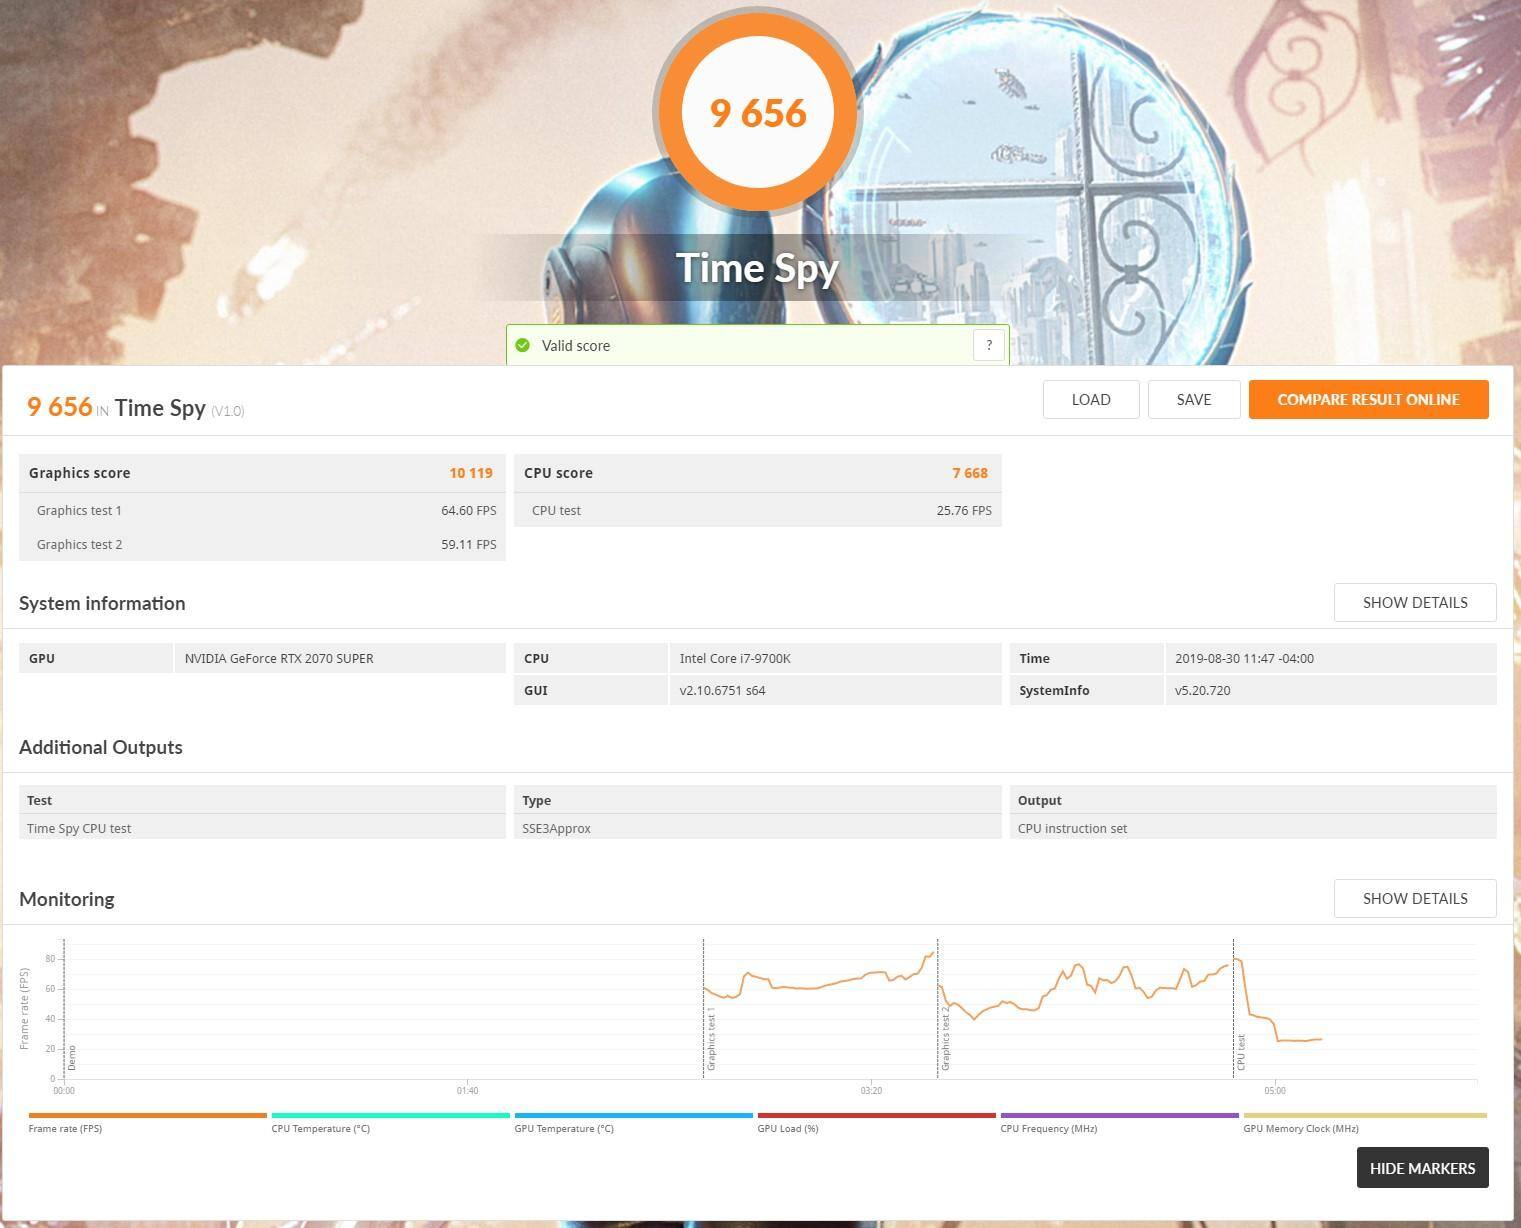Select the CPU test chart marker

click(1241, 1052)
